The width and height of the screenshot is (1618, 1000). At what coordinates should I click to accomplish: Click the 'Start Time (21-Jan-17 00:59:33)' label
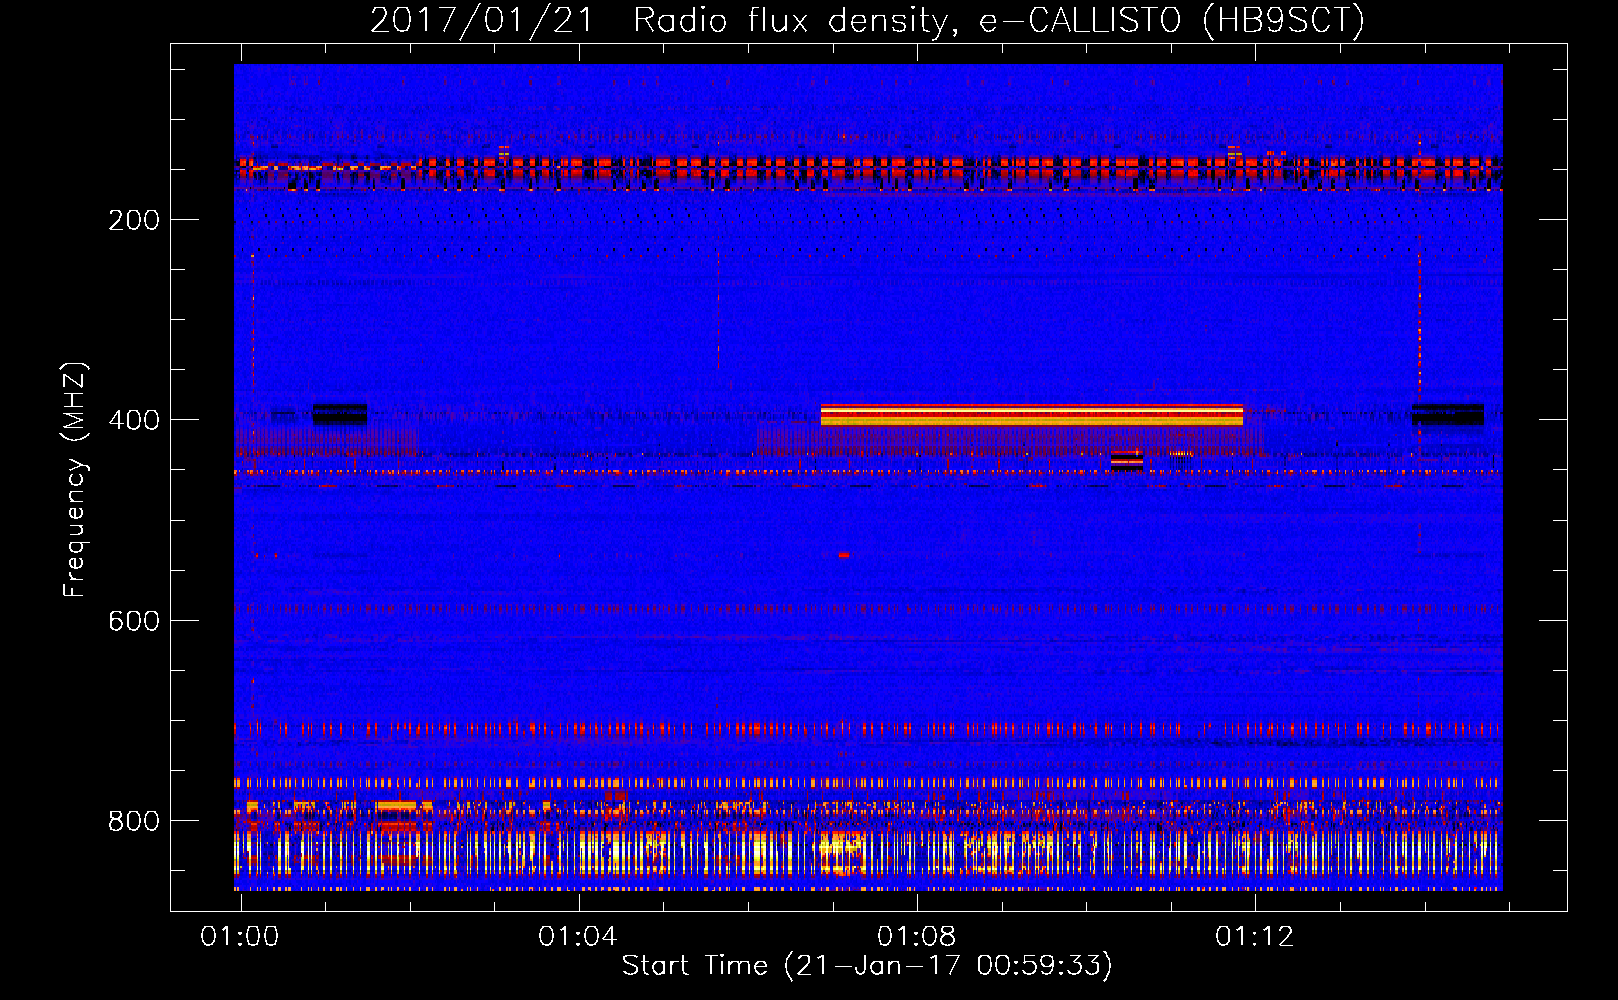coord(867,966)
